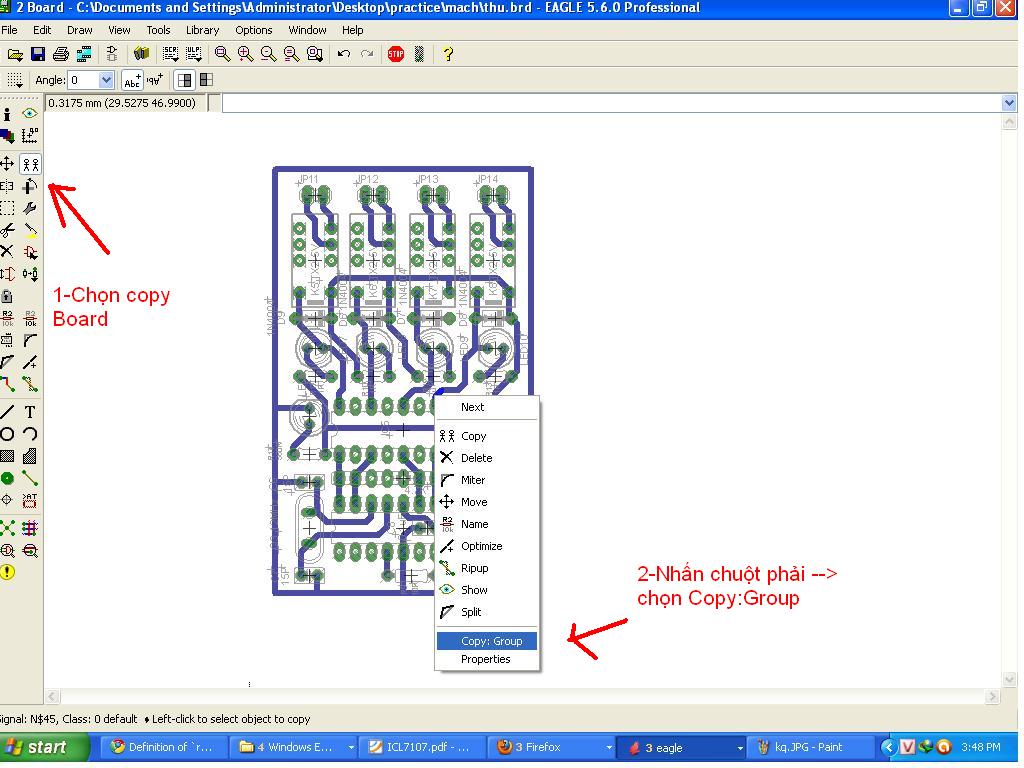This screenshot has height=768, width=1024.
Task: Open the Errors warning tool
Action: click(x=7, y=573)
